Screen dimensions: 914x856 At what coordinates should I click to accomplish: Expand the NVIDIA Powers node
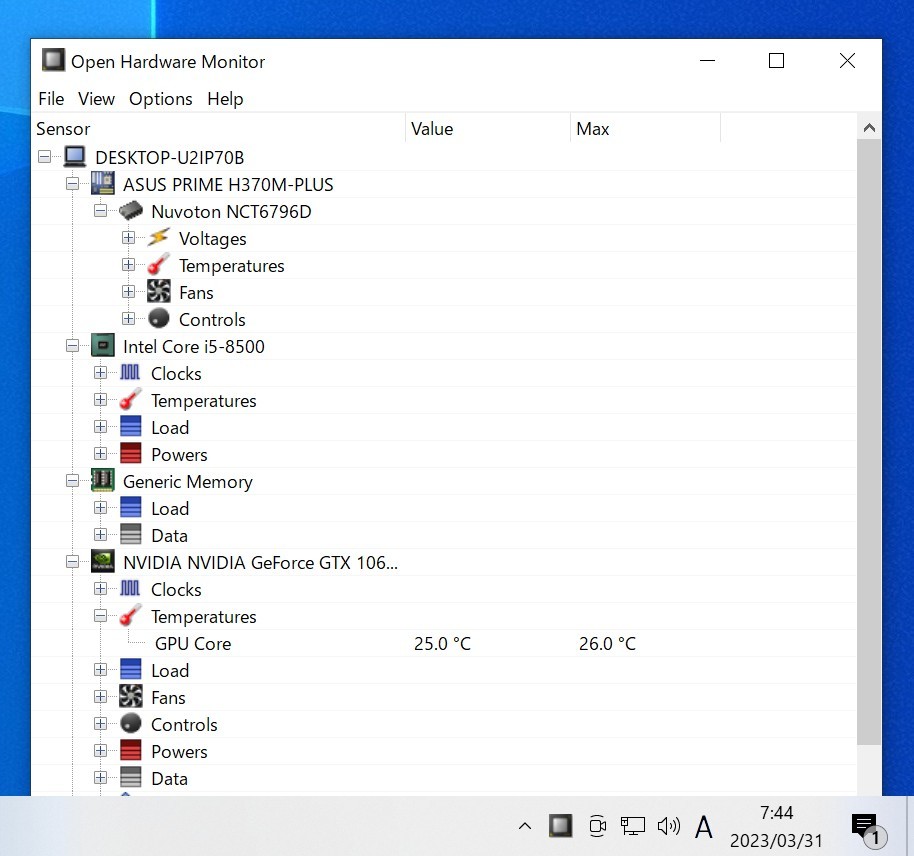pos(100,750)
